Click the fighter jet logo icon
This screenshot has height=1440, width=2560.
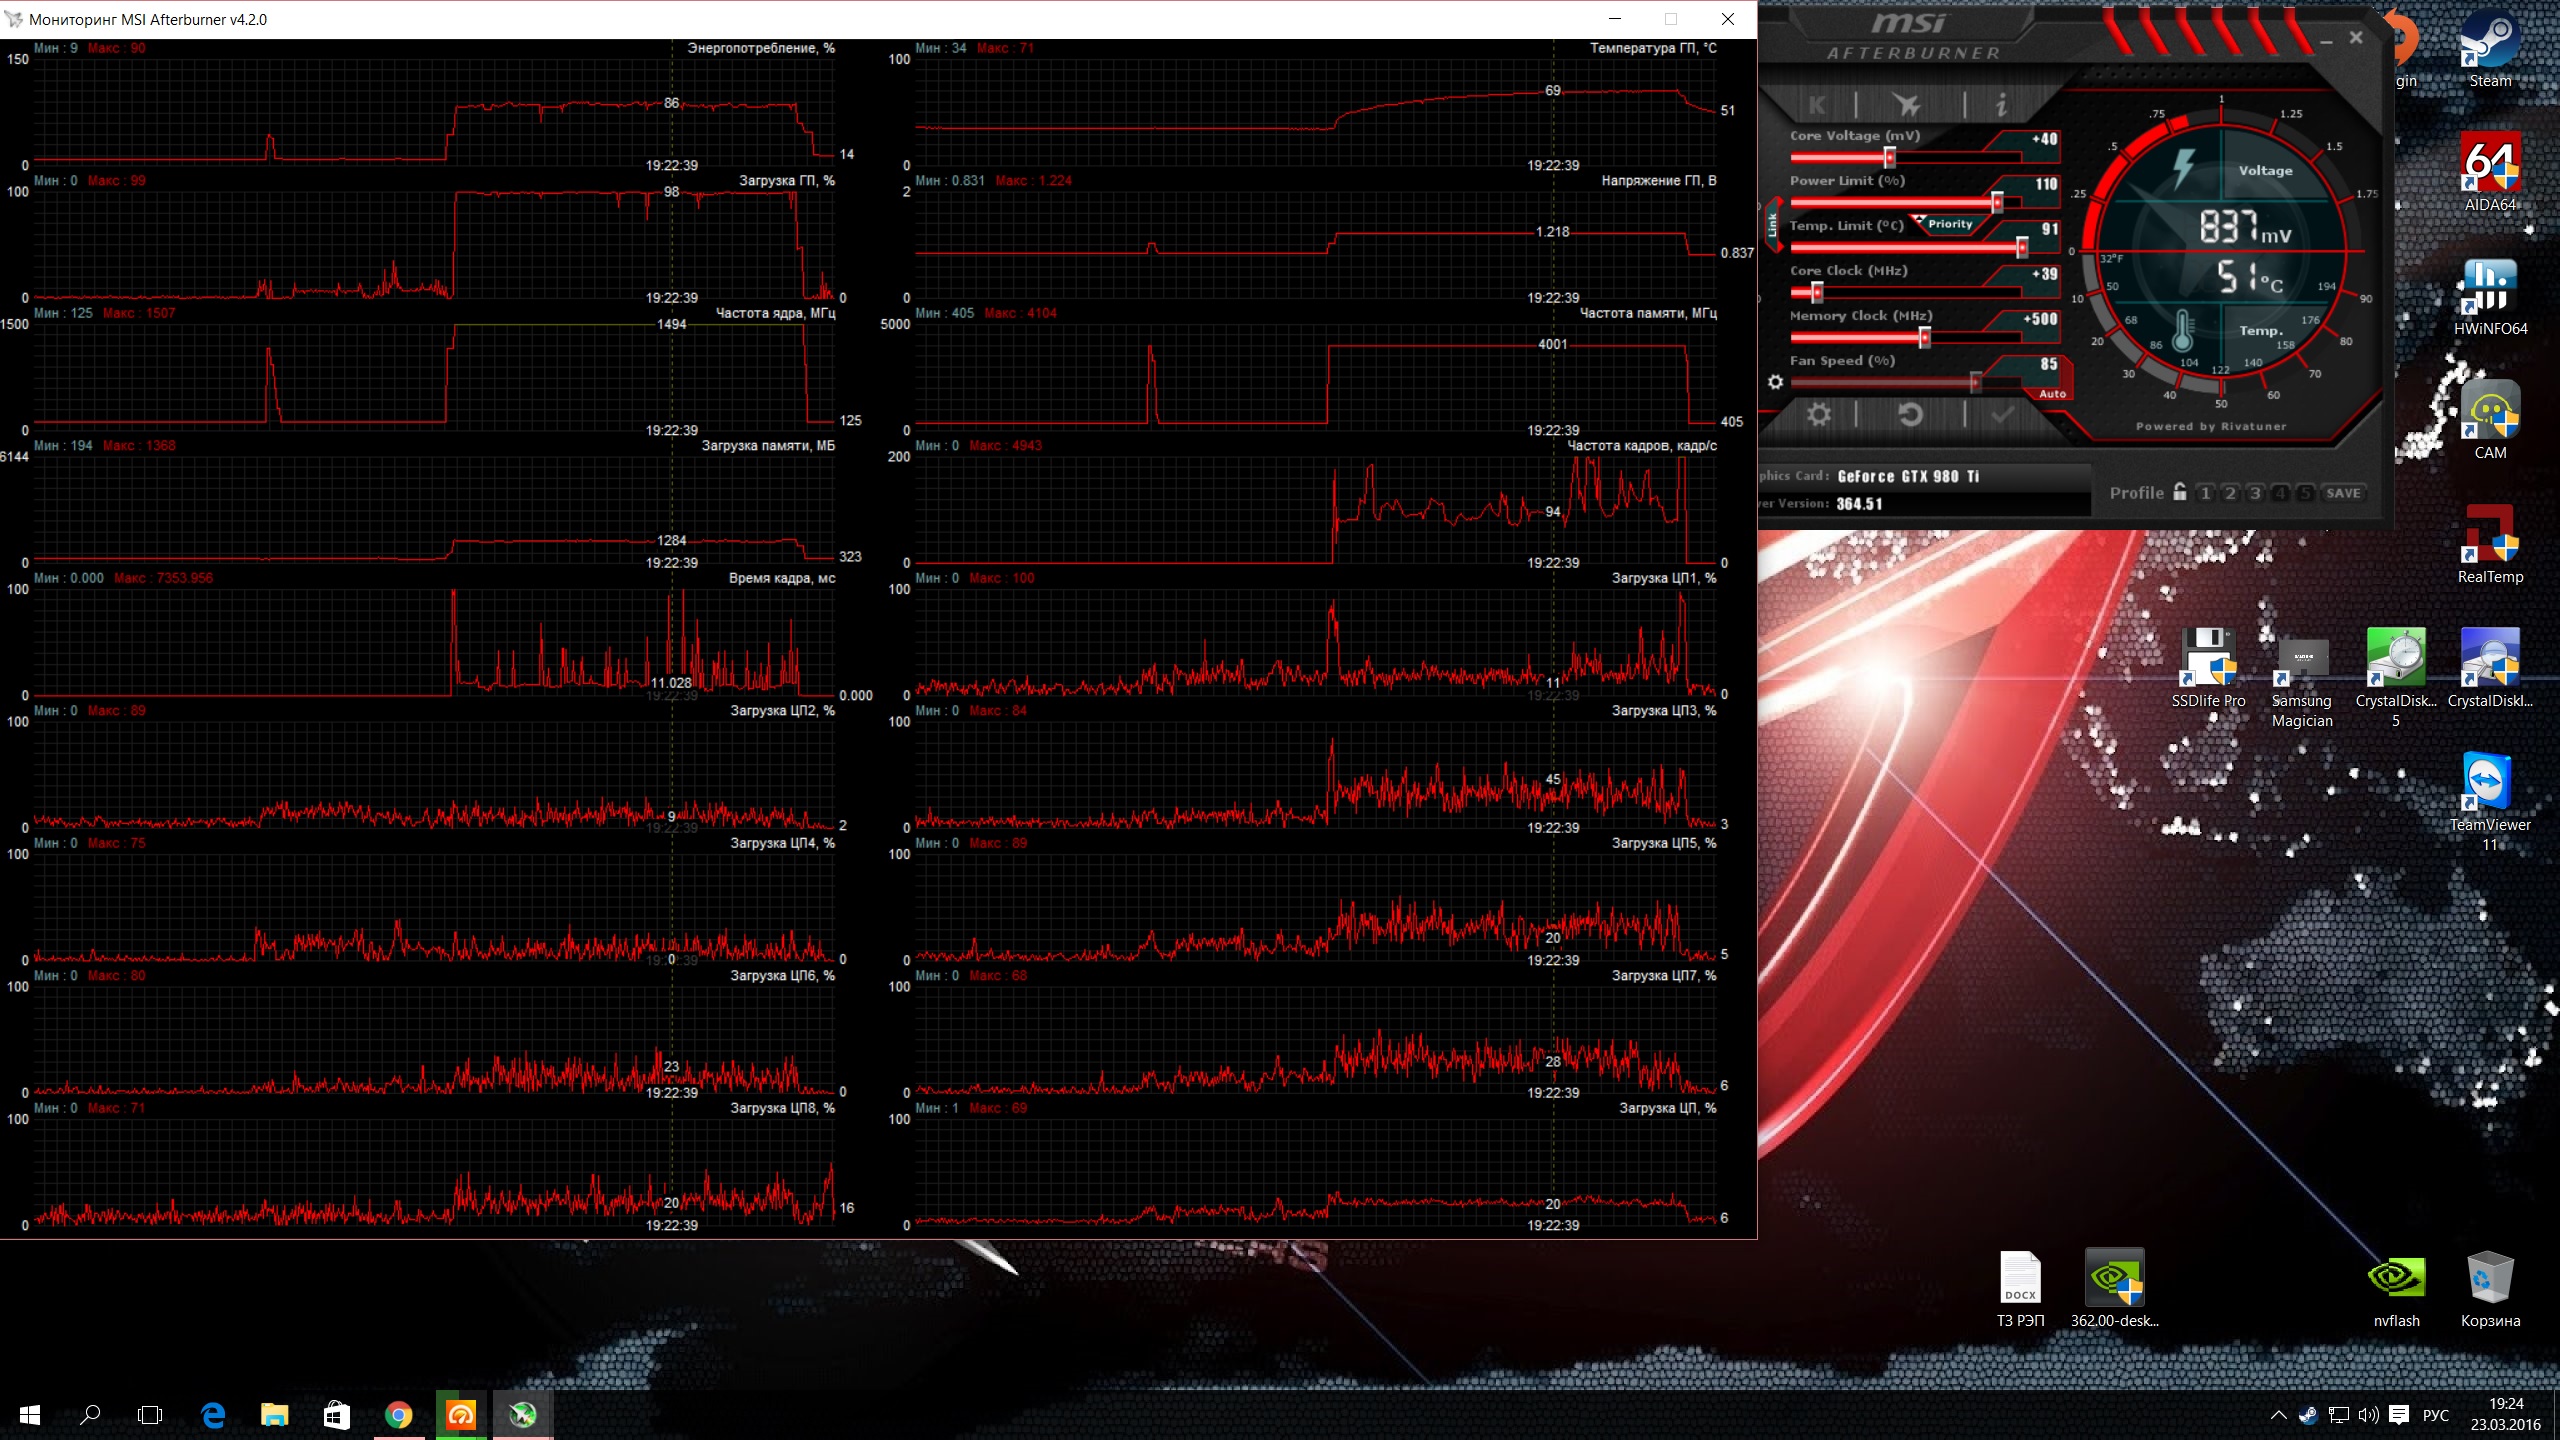click(x=1908, y=104)
